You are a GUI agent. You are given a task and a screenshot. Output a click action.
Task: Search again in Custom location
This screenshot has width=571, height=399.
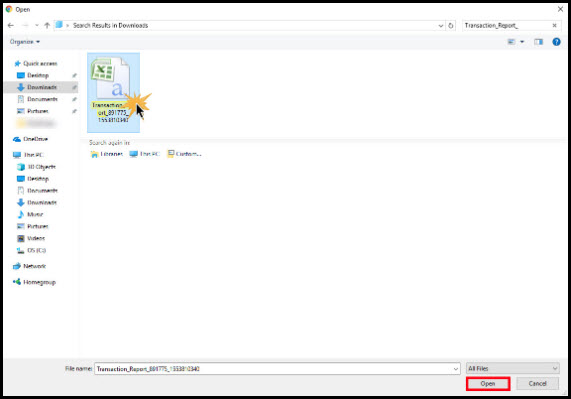pos(184,154)
